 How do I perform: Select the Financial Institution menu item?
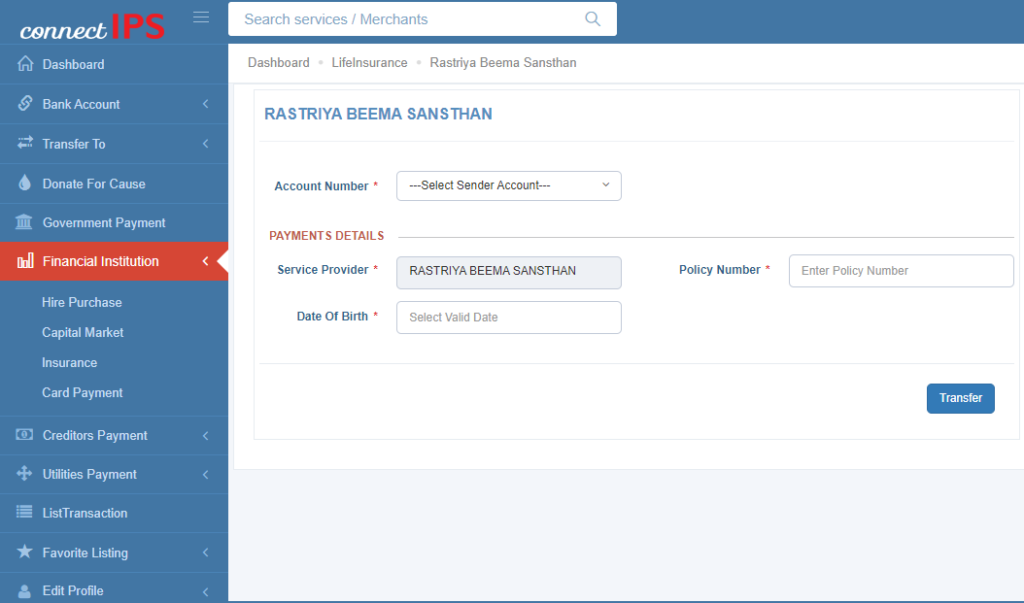[114, 261]
